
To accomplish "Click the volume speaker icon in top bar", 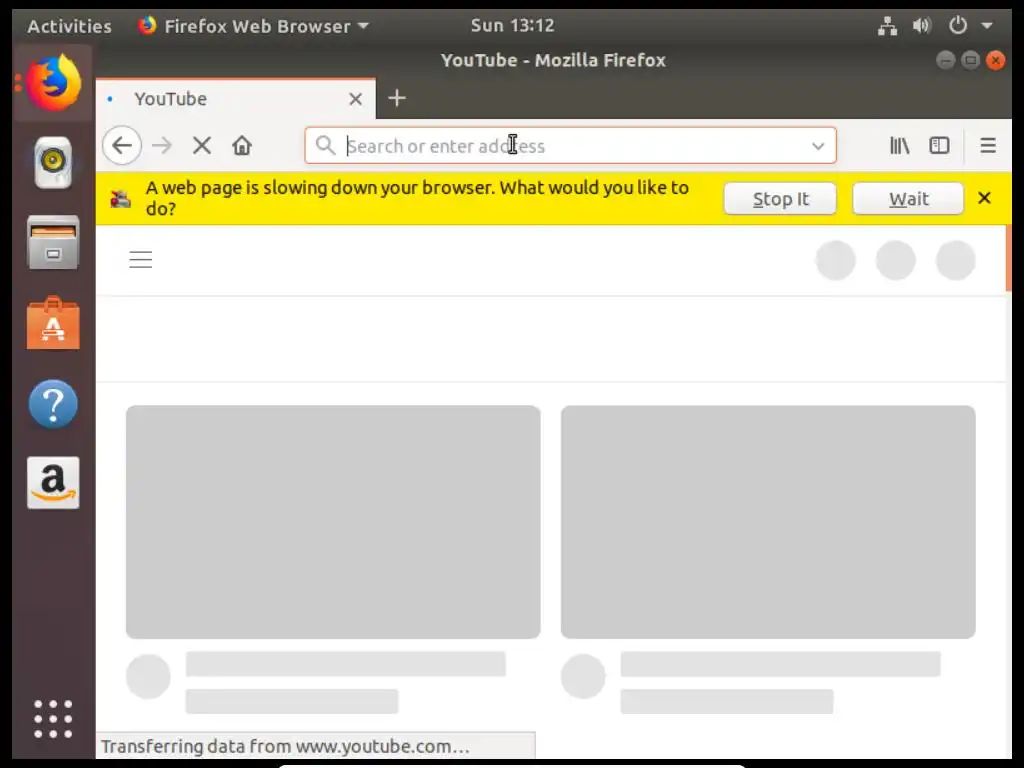I will (x=921, y=26).
